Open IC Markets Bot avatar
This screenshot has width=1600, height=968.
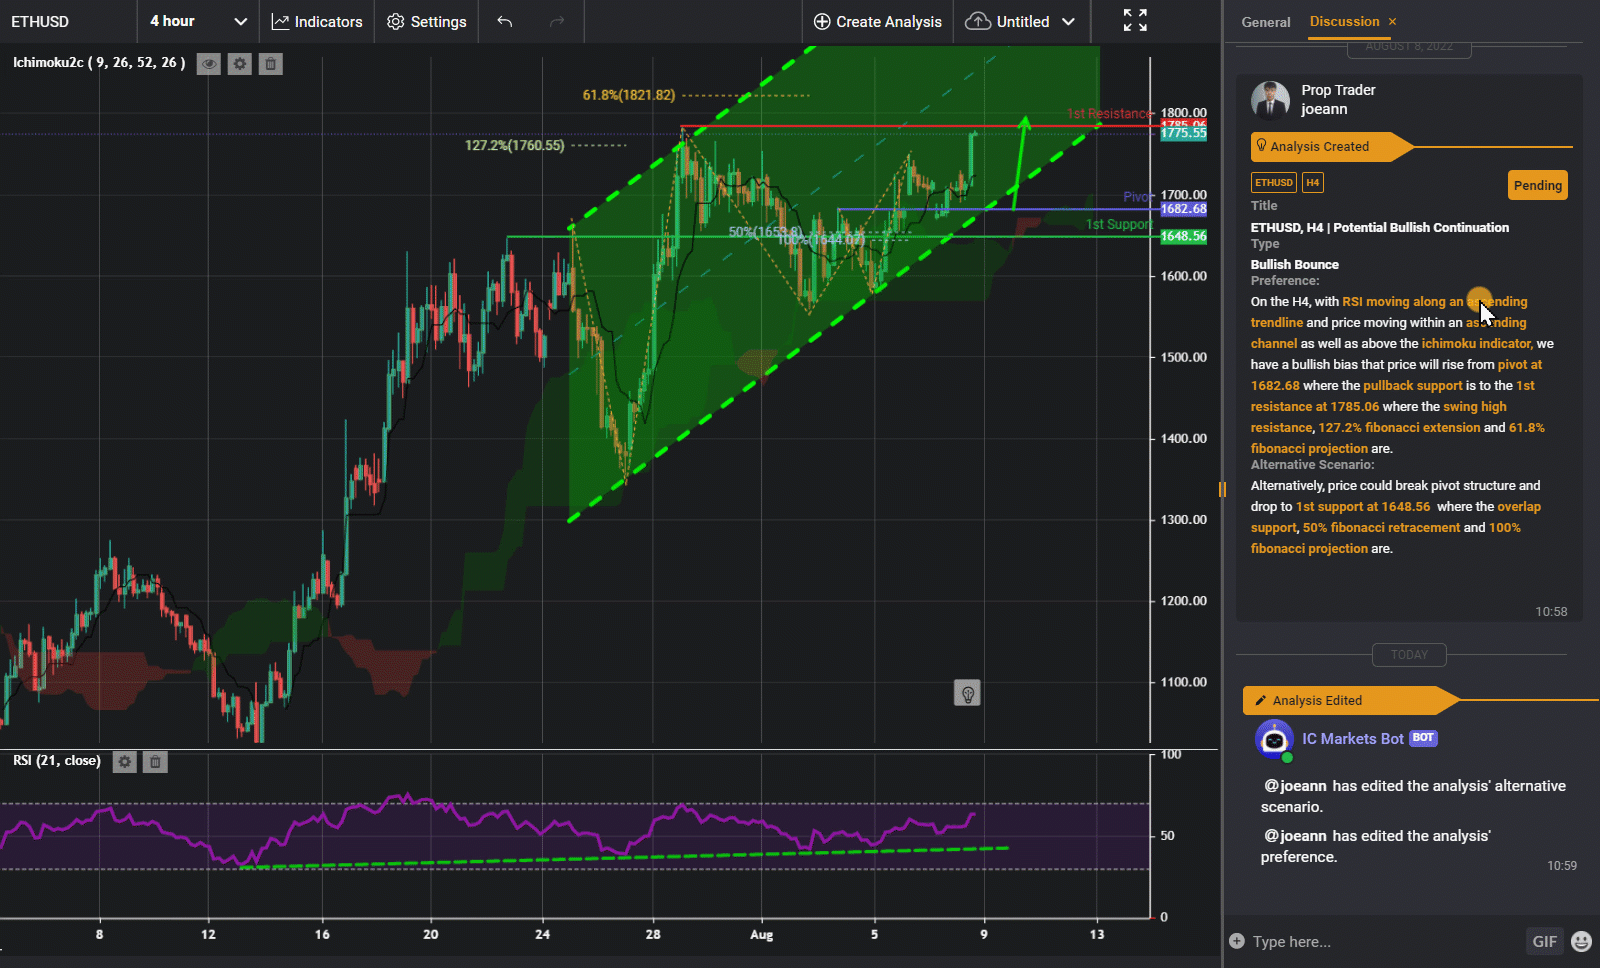(1274, 740)
